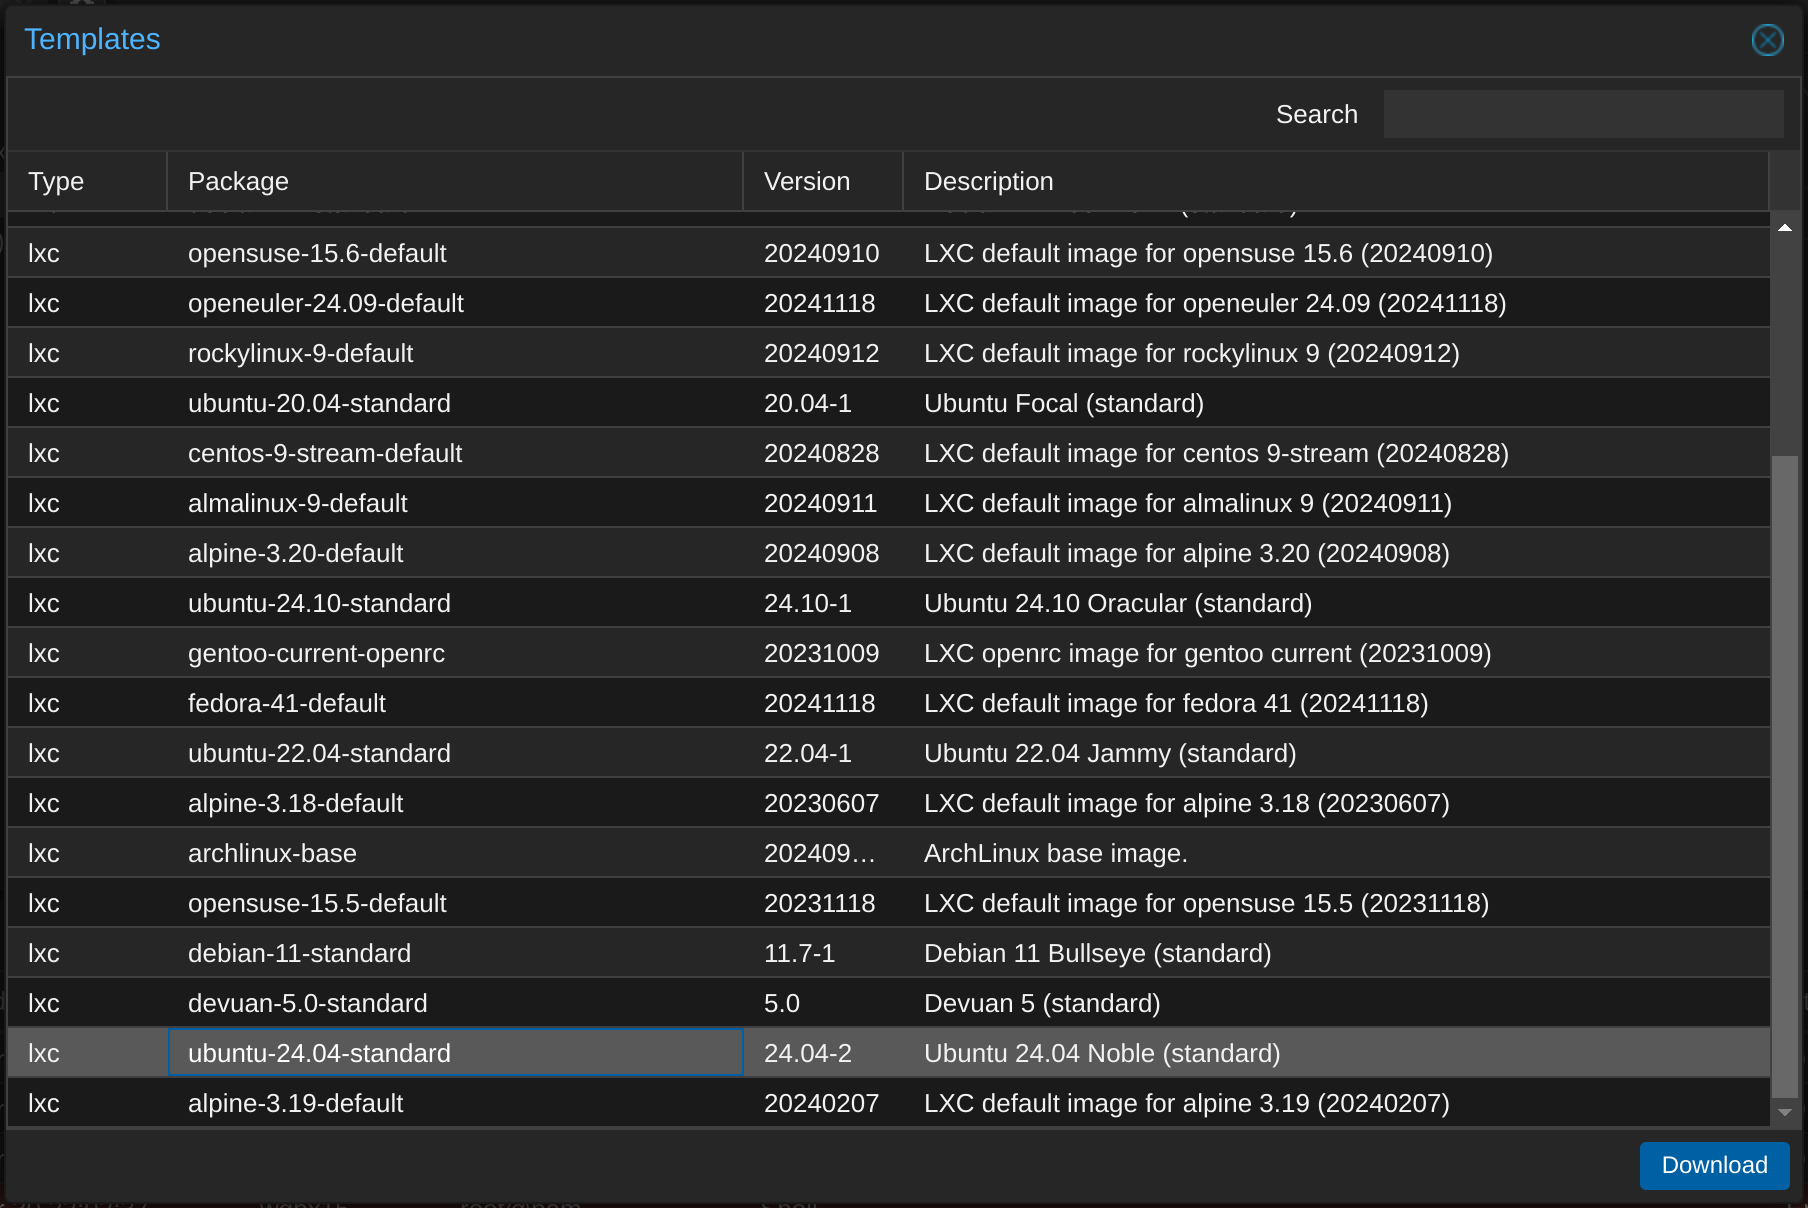Click the scrollbar down arrow

pos(1784,1112)
